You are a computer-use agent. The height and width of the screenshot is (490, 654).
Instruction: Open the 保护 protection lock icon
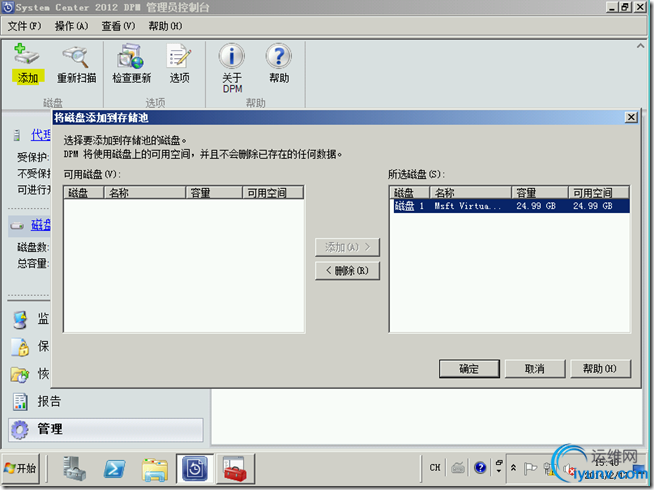click(20, 347)
